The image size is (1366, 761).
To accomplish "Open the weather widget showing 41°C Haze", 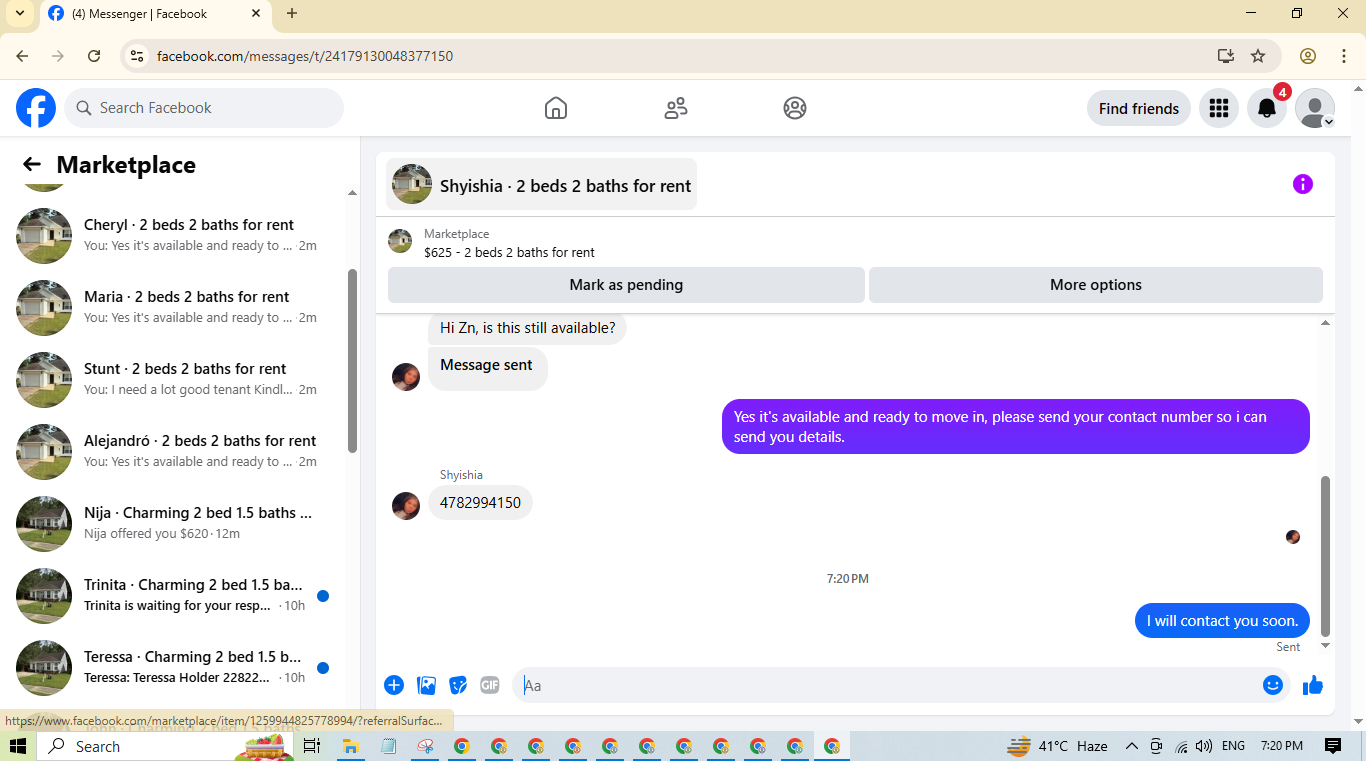I will (x=1057, y=746).
